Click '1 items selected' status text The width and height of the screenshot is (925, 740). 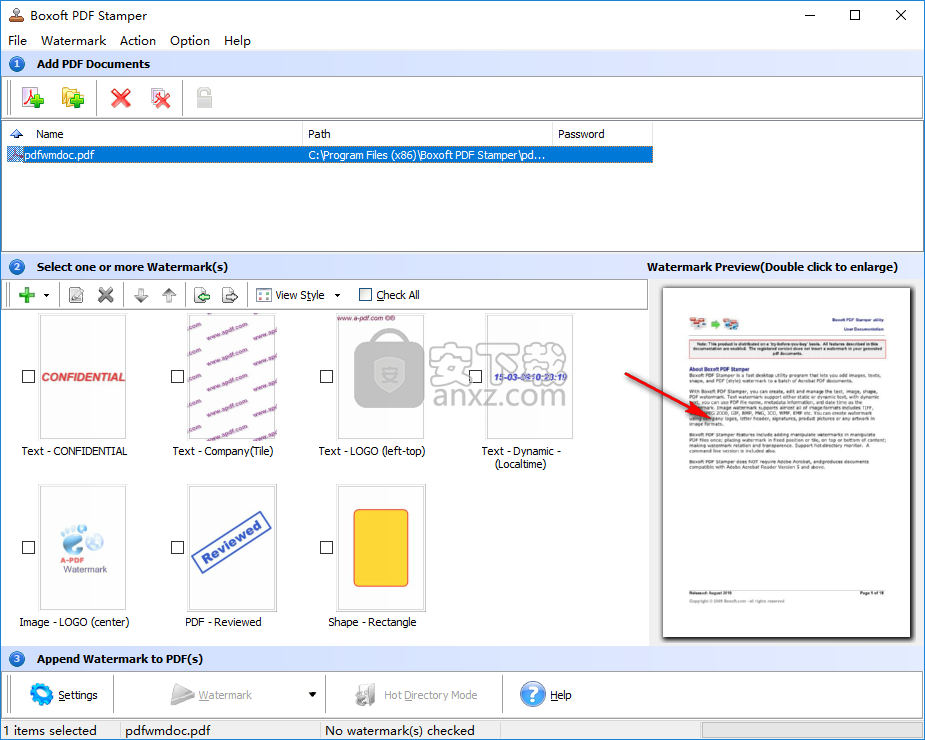[50, 731]
